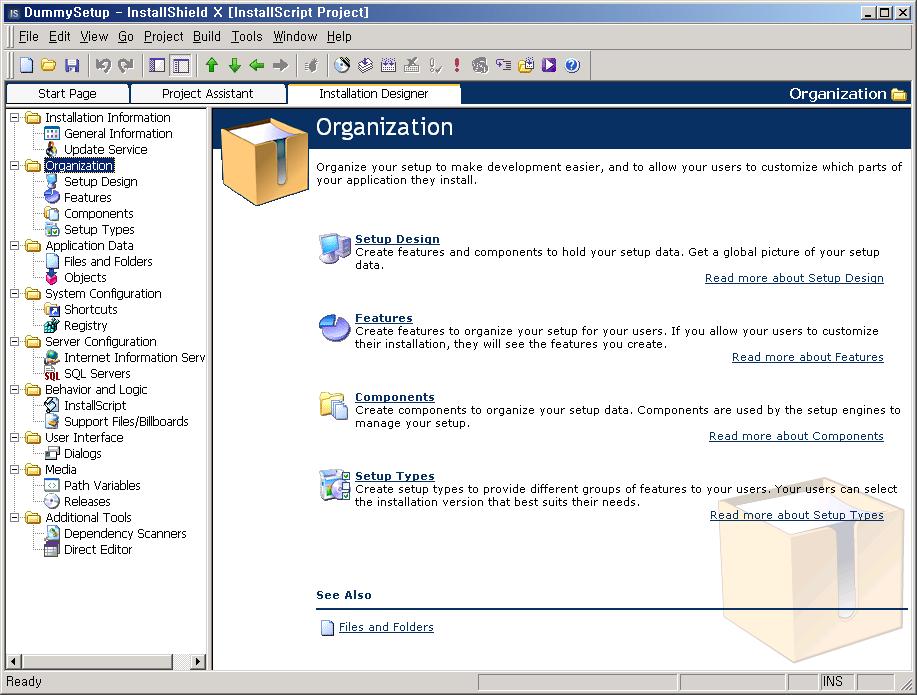This screenshot has height=695, width=917.
Task: Select General Information in the tree
Action: (118, 134)
